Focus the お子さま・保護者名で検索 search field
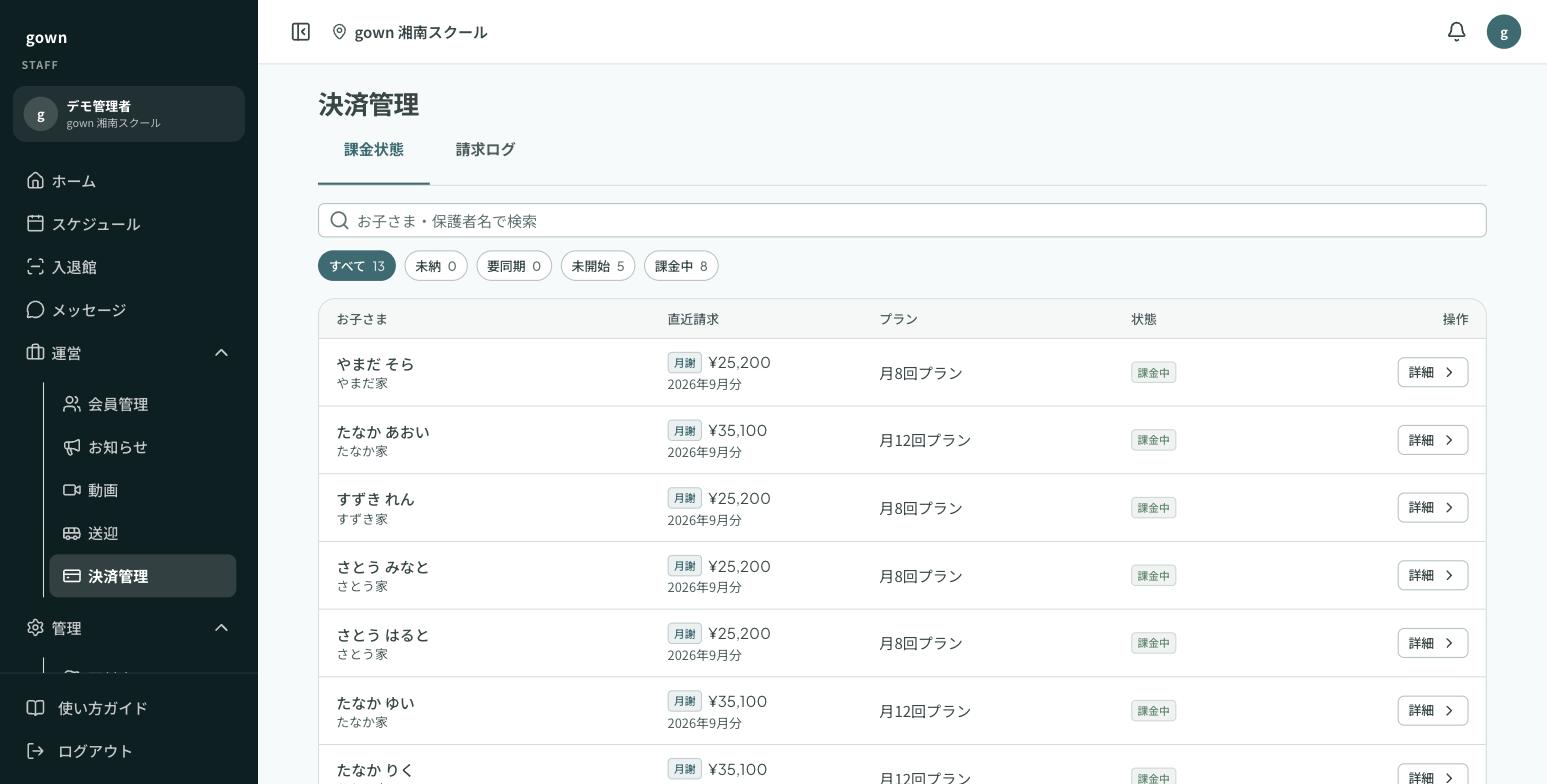 click(x=902, y=220)
